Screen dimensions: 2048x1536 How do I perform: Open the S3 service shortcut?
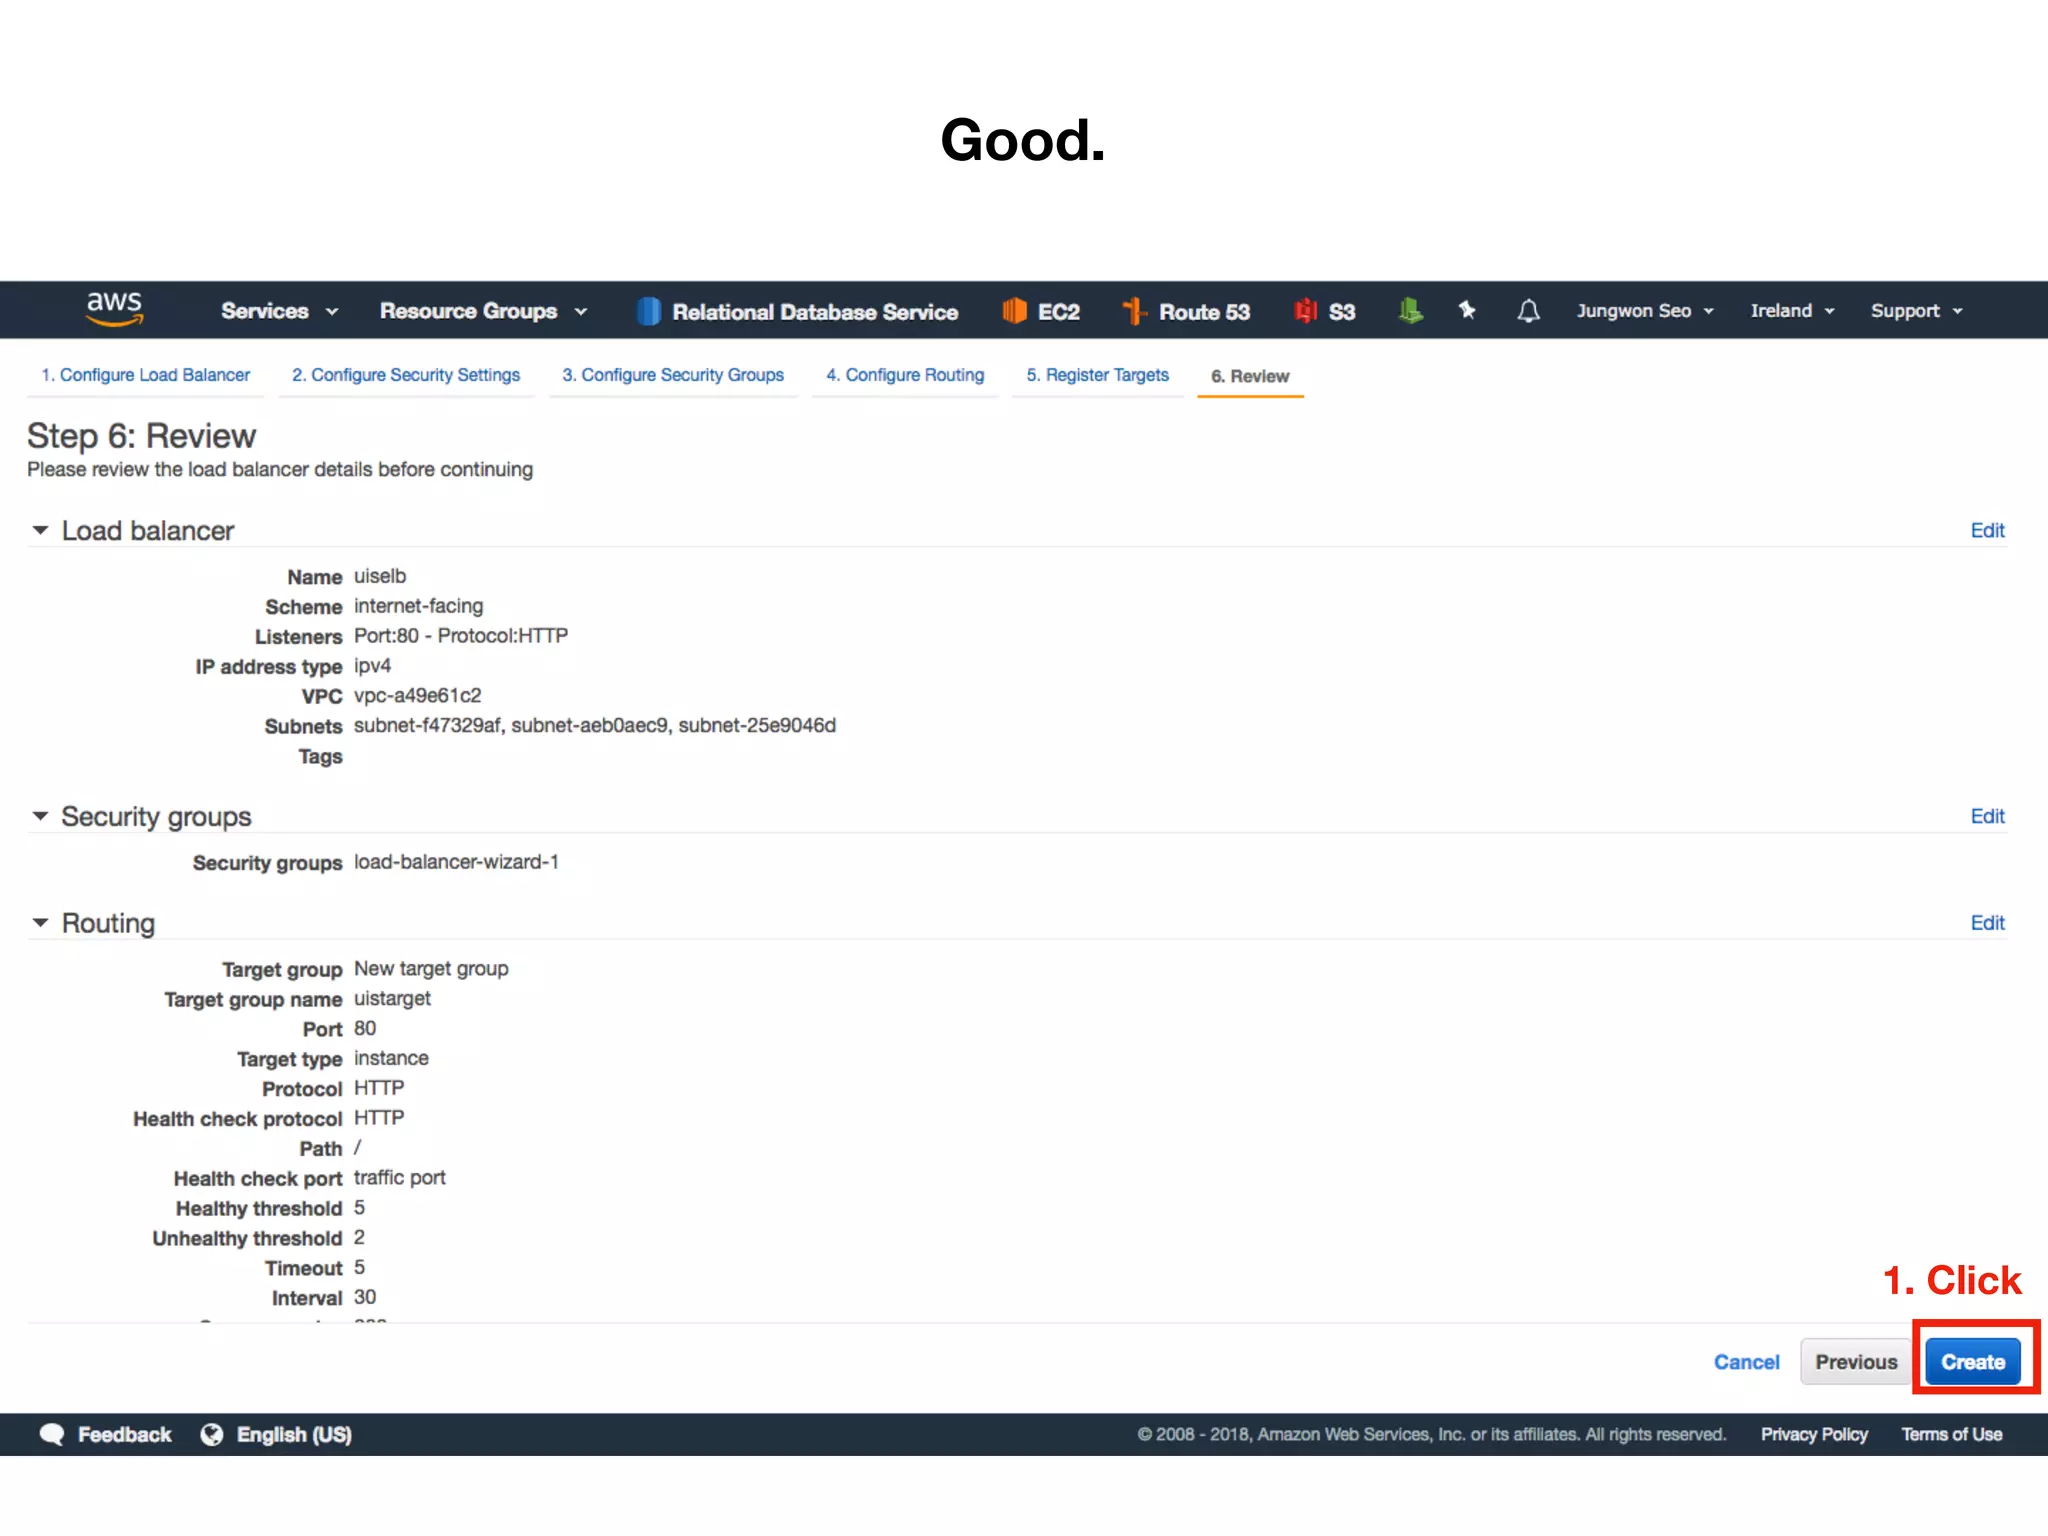[1325, 312]
